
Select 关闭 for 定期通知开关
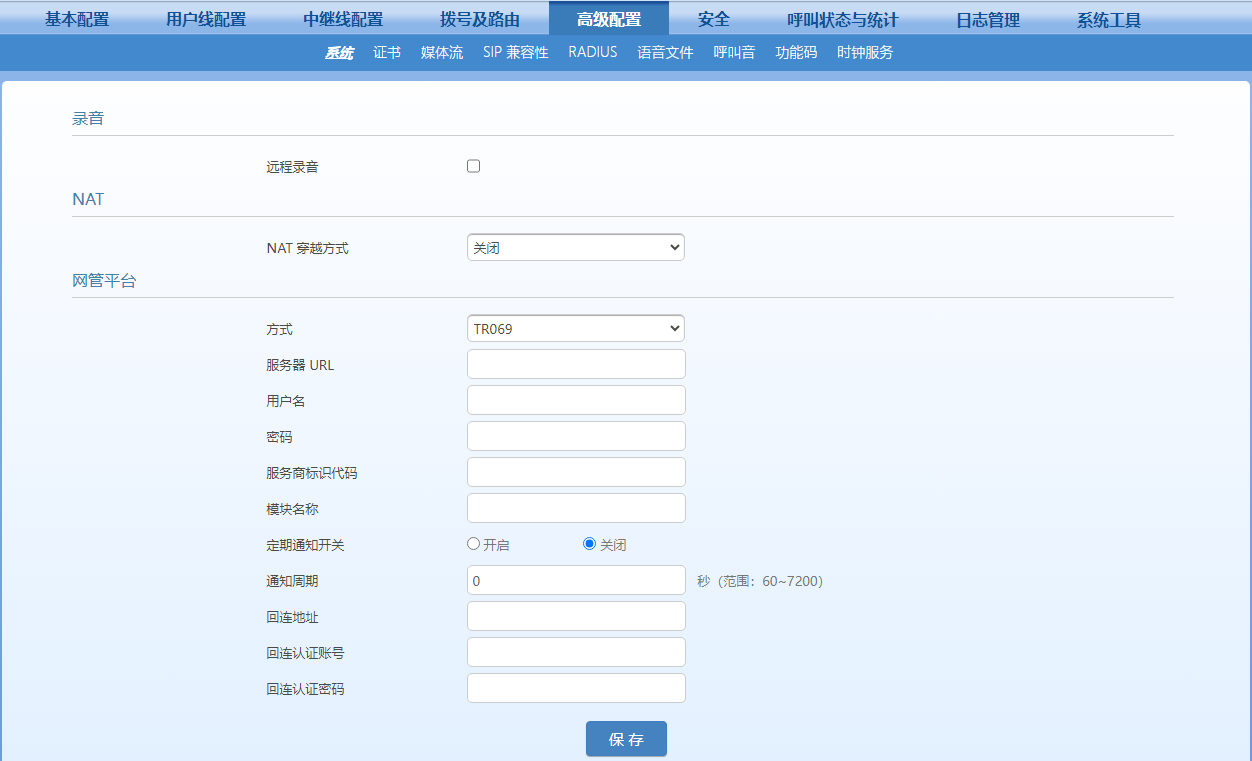coord(590,544)
